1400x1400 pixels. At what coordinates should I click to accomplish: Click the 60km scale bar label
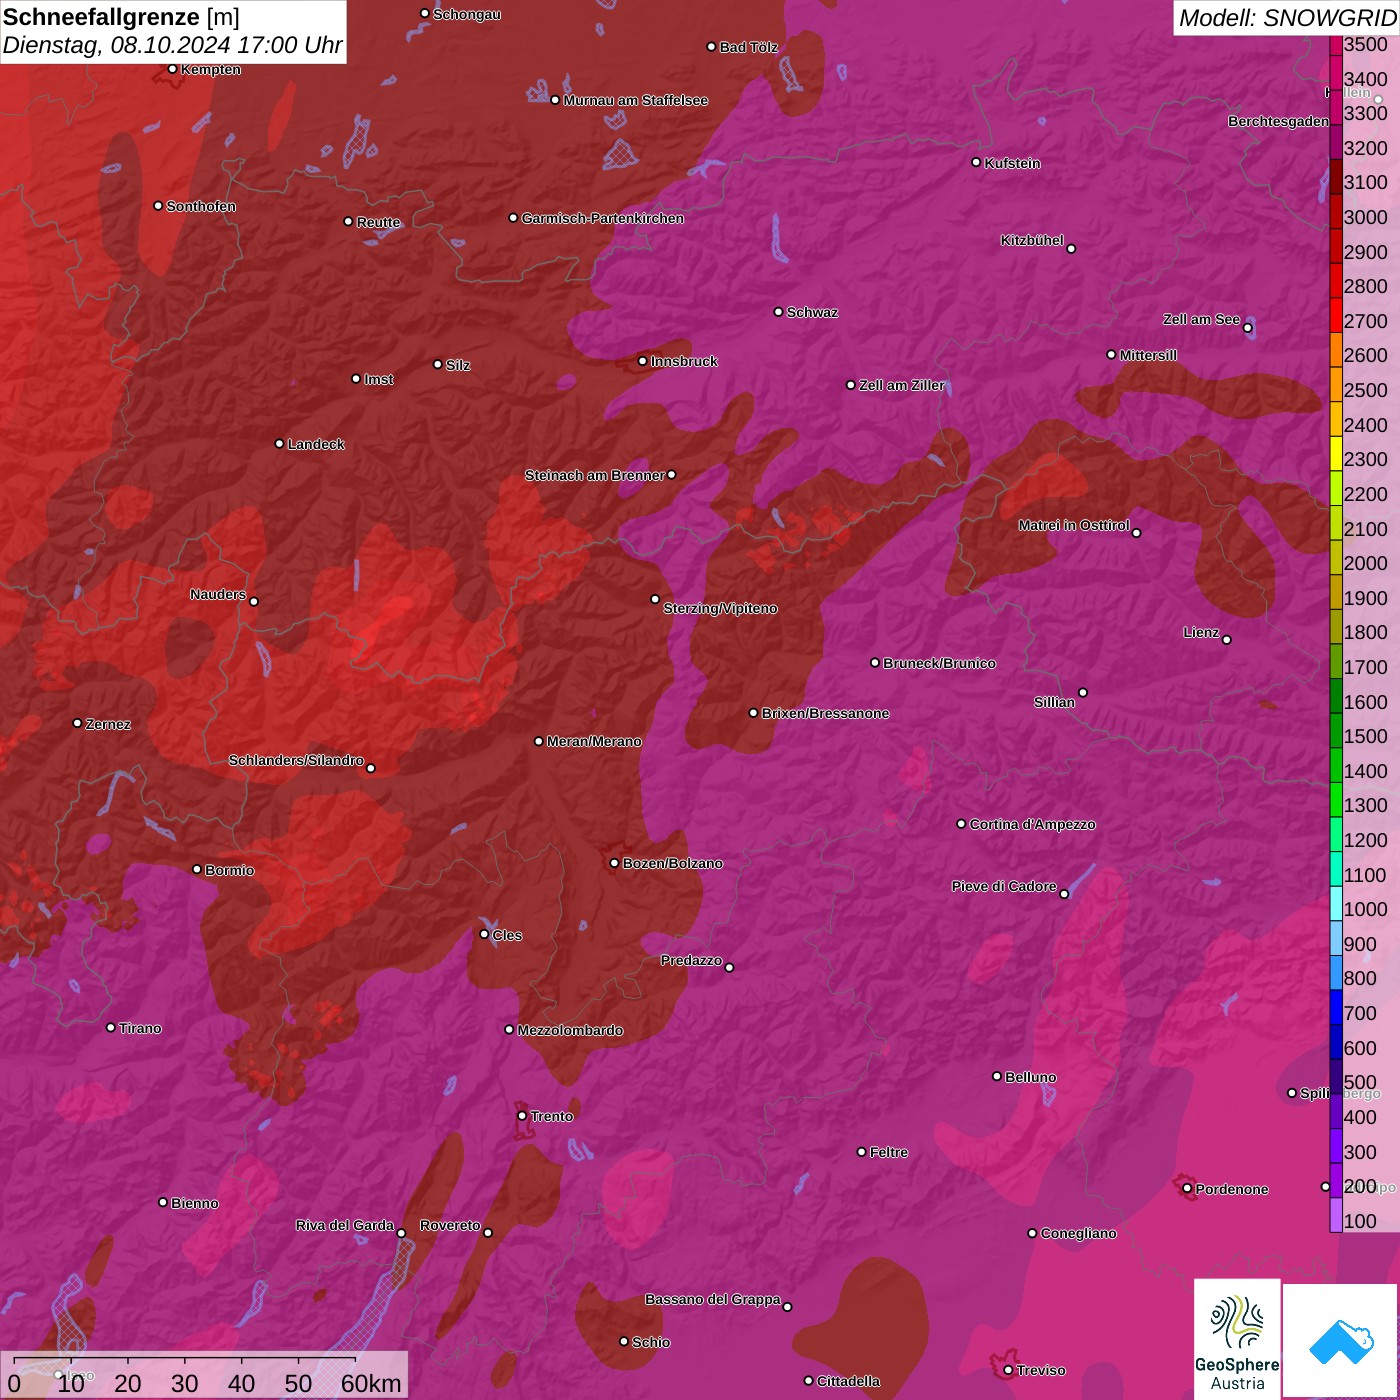pos(371,1383)
